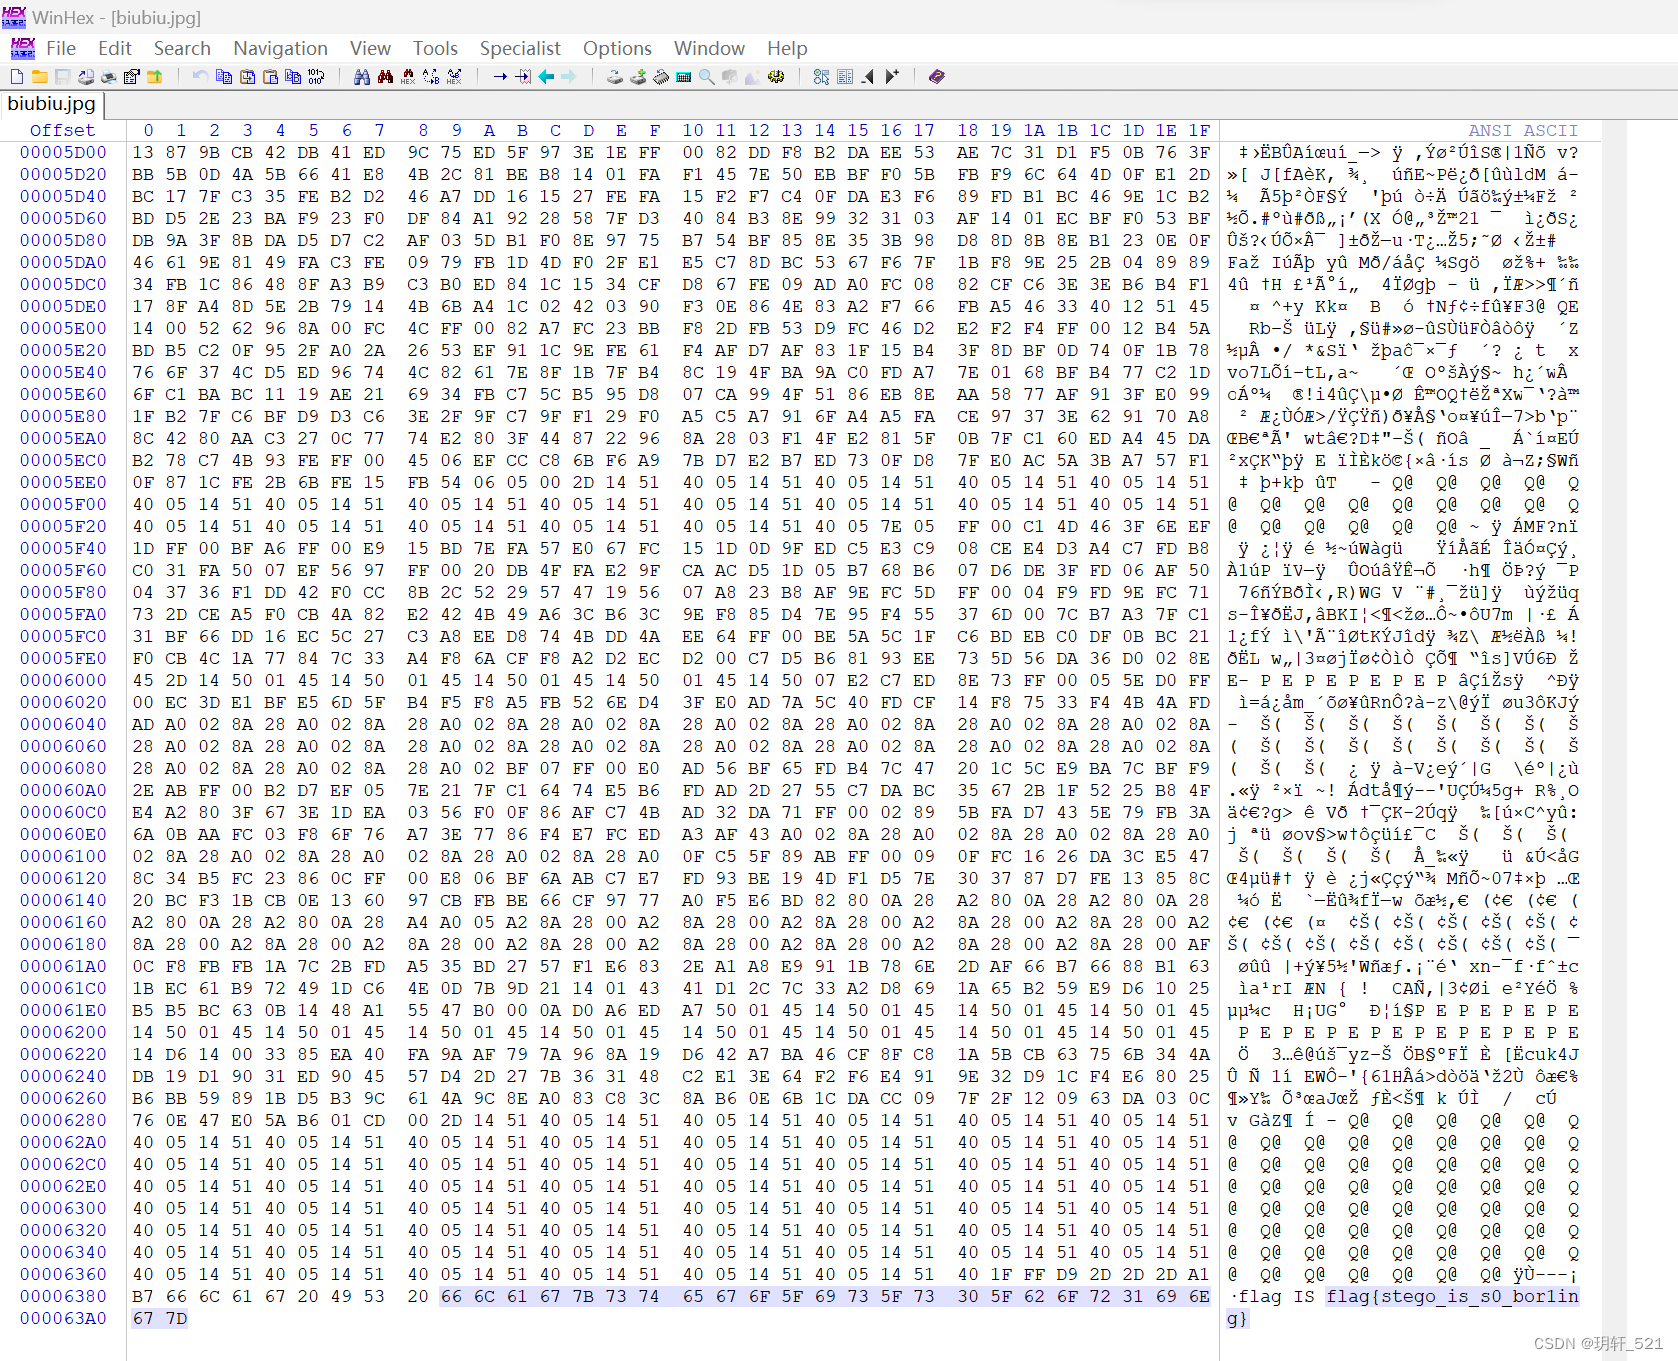This screenshot has height=1361, width=1678.
Task: Click the magnifying glass icon
Action: pos(707,77)
